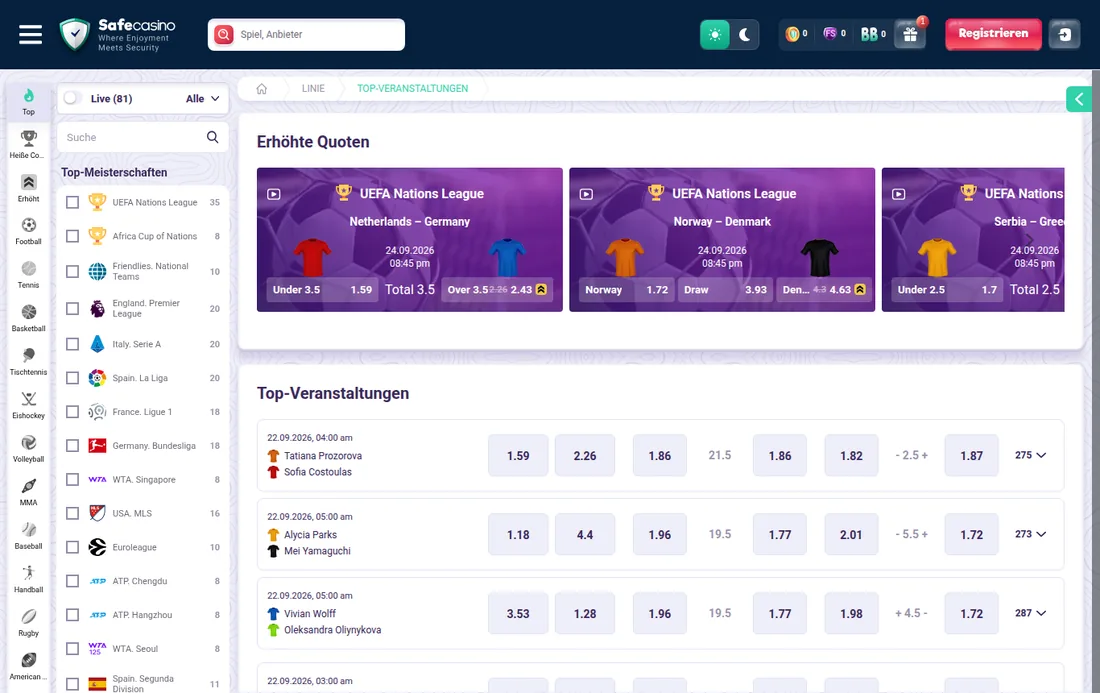Click the login arrow icon
Image resolution: width=1100 pixels, height=693 pixels.
click(x=1064, y=34)
